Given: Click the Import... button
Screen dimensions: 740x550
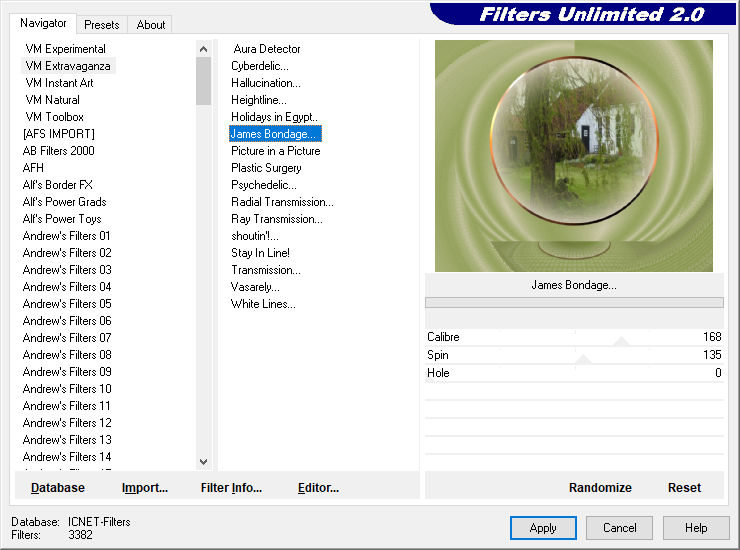Looking at the screenshot, I should coord(144,488).
